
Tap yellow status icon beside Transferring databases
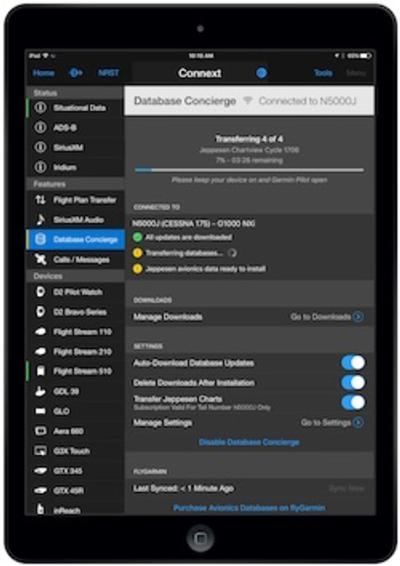click(138, 253)
